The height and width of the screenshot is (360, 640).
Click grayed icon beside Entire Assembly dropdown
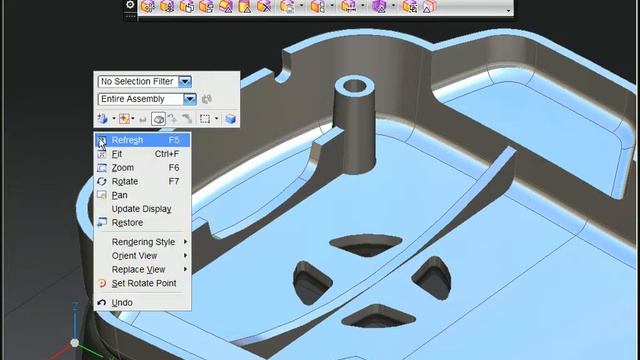coord(207,99)
